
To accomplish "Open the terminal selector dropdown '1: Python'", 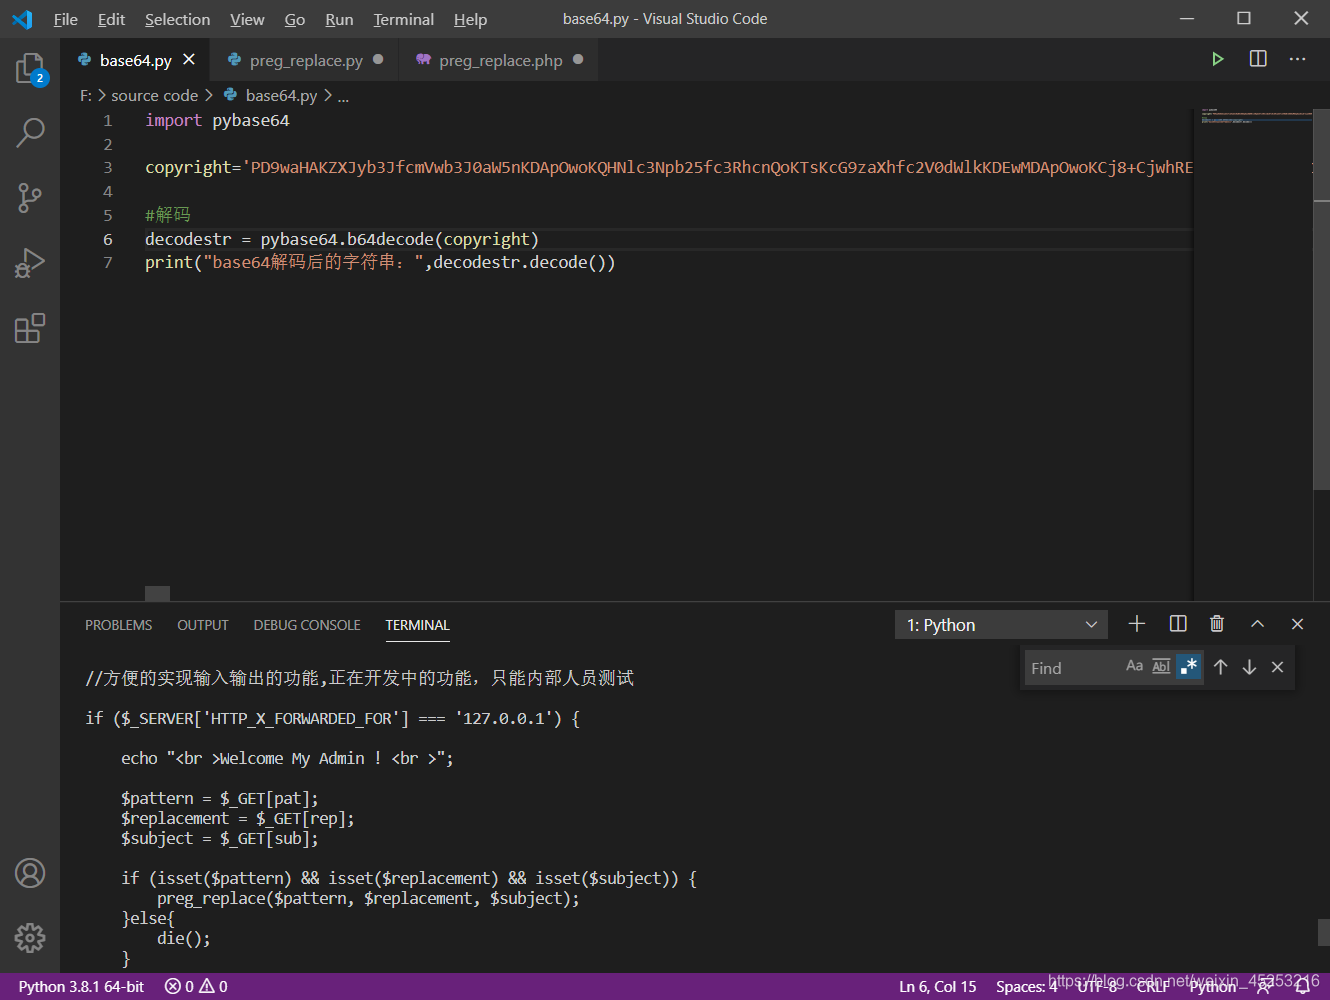I will tap(1001, 625).
